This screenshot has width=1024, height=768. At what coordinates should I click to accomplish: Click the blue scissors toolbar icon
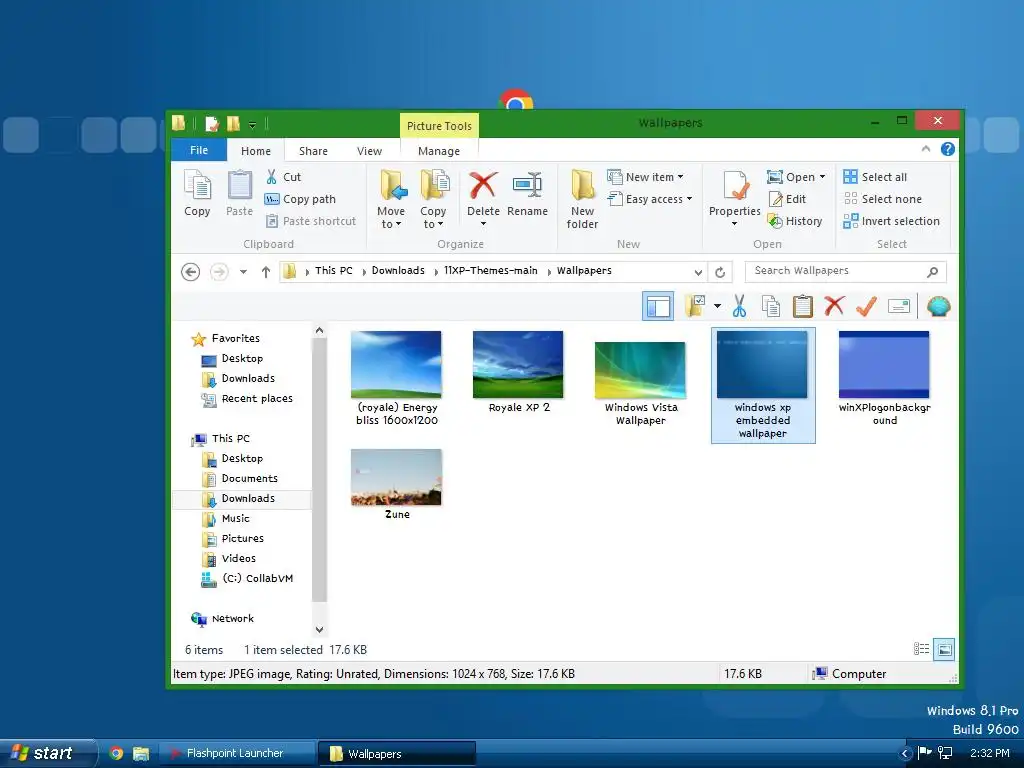point(739,306)
